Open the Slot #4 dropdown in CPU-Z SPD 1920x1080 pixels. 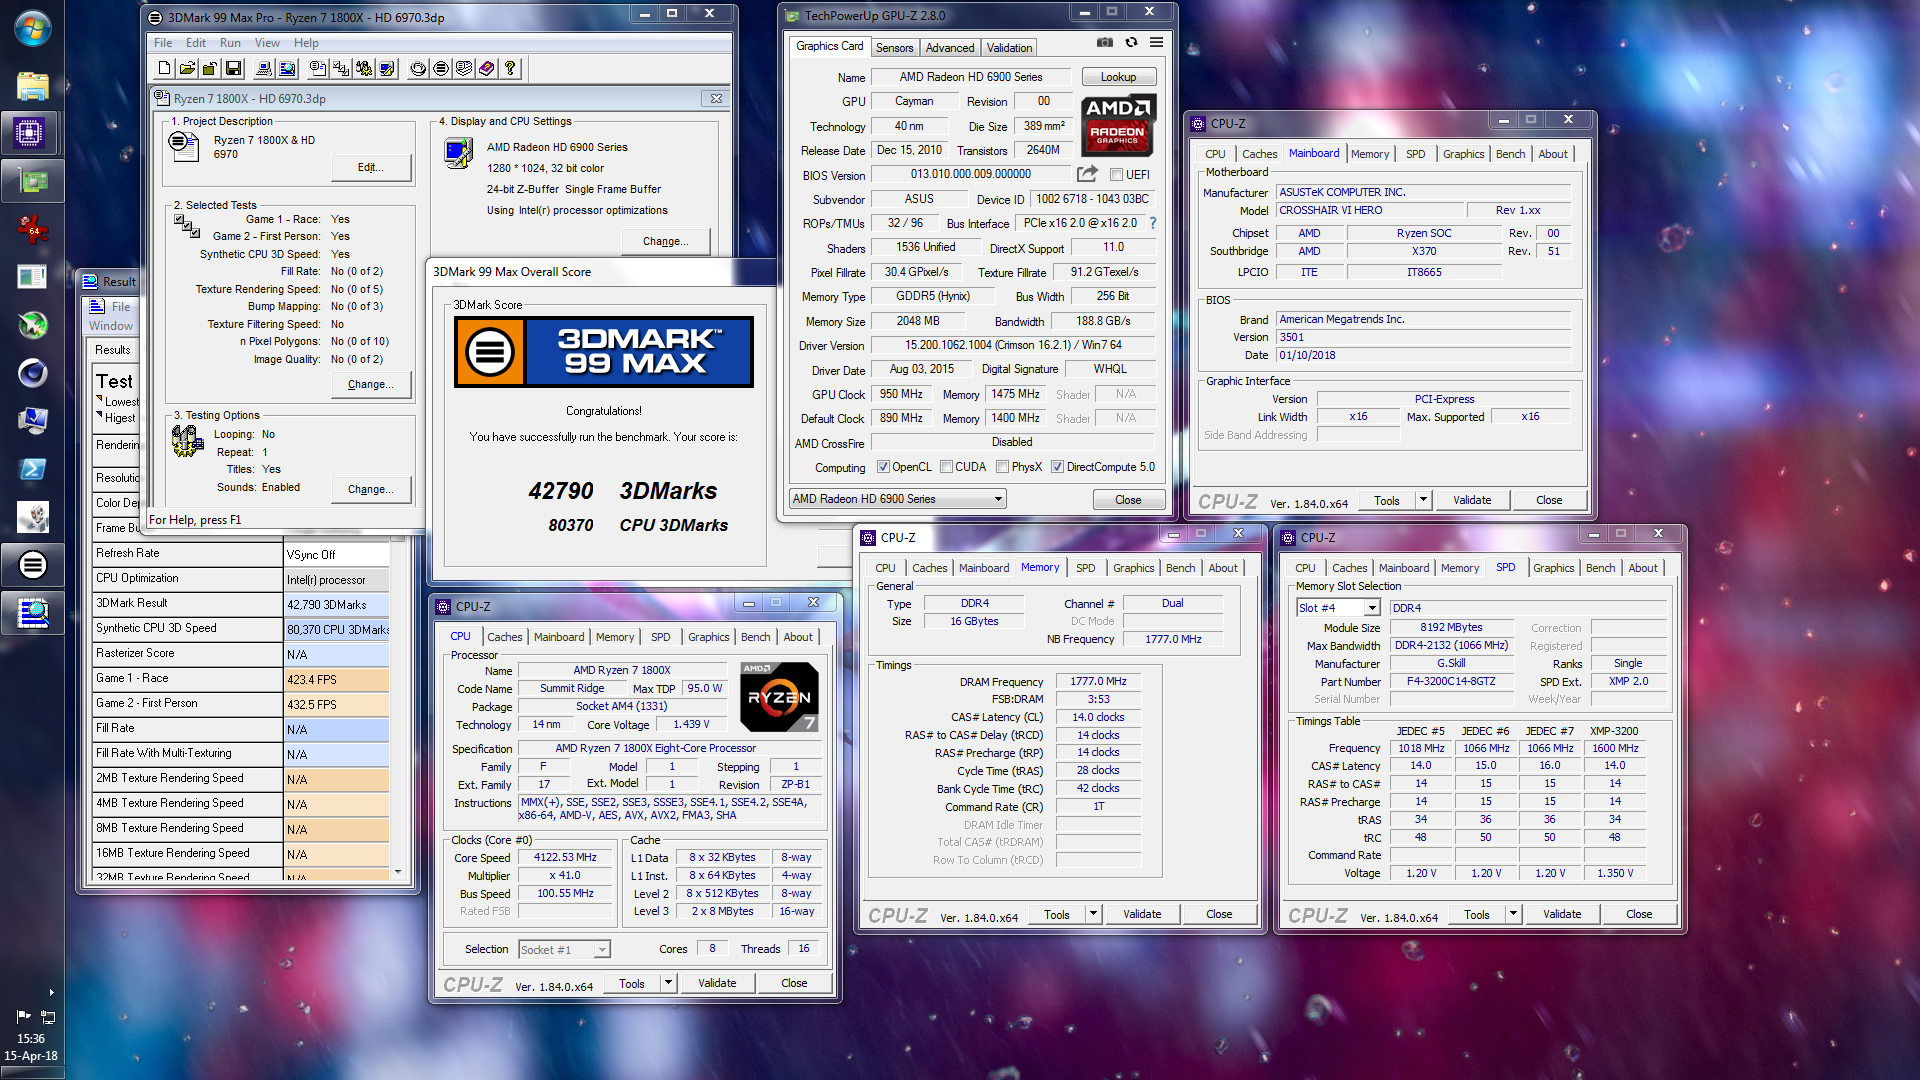tap(1338, 608)
